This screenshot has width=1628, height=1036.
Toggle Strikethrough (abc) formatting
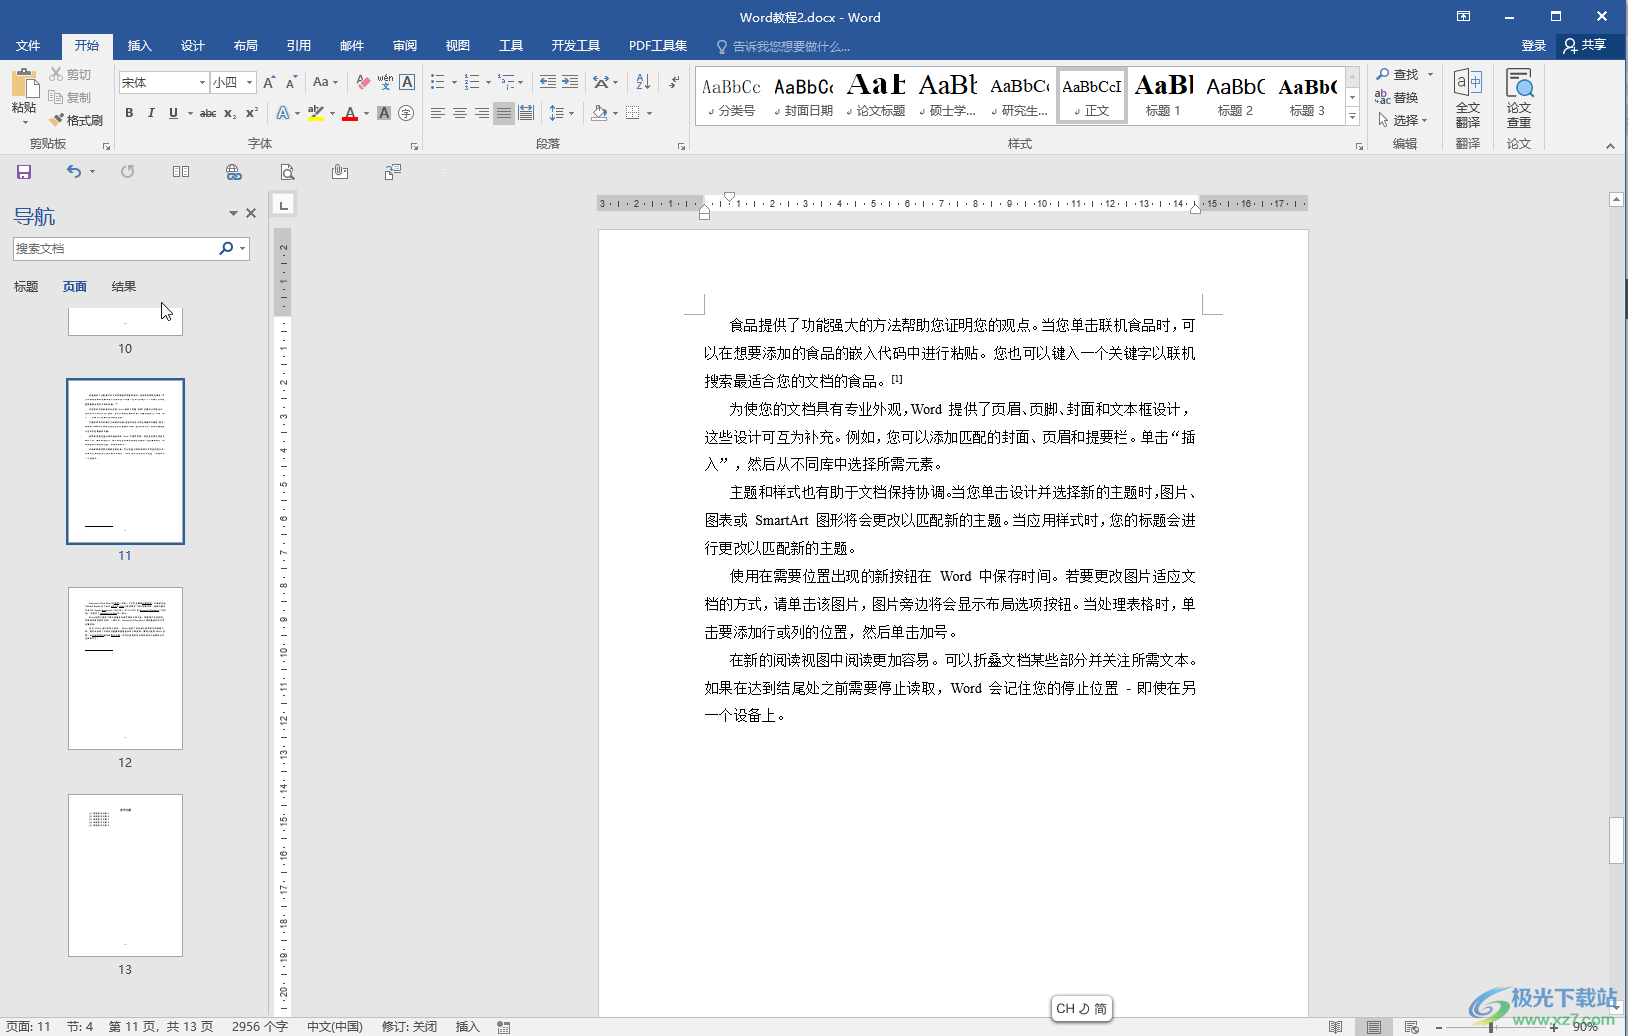(208, 113)
